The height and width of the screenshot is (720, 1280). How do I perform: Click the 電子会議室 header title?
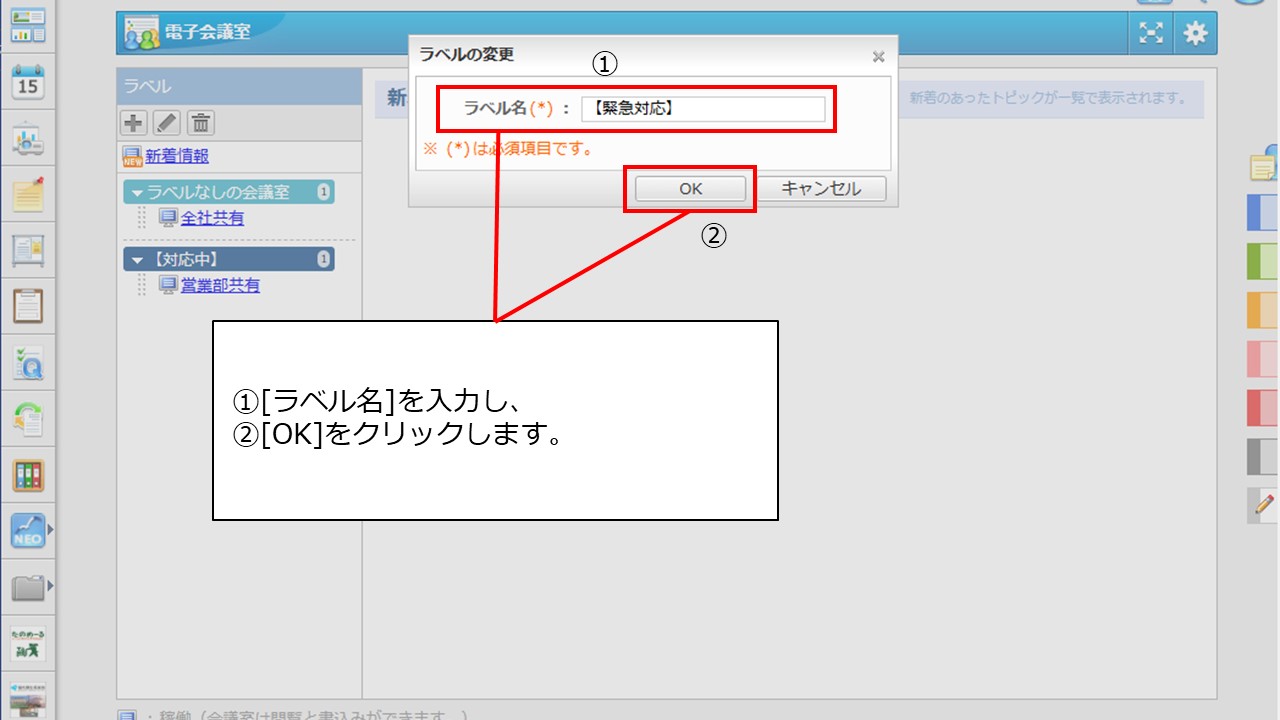[207, 32]
